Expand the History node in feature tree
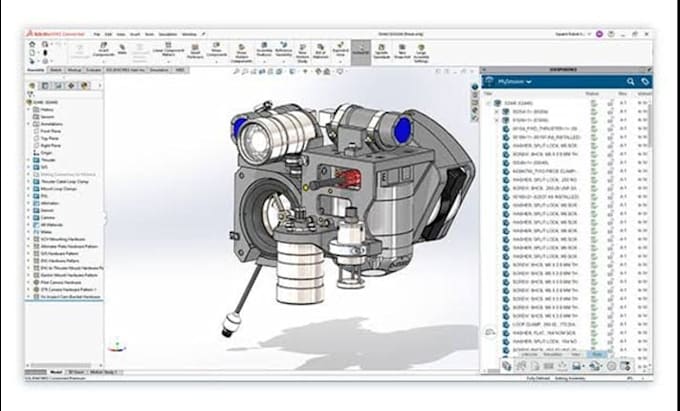Viewport: 680px width, 411px height. click(x=29, y=110)
